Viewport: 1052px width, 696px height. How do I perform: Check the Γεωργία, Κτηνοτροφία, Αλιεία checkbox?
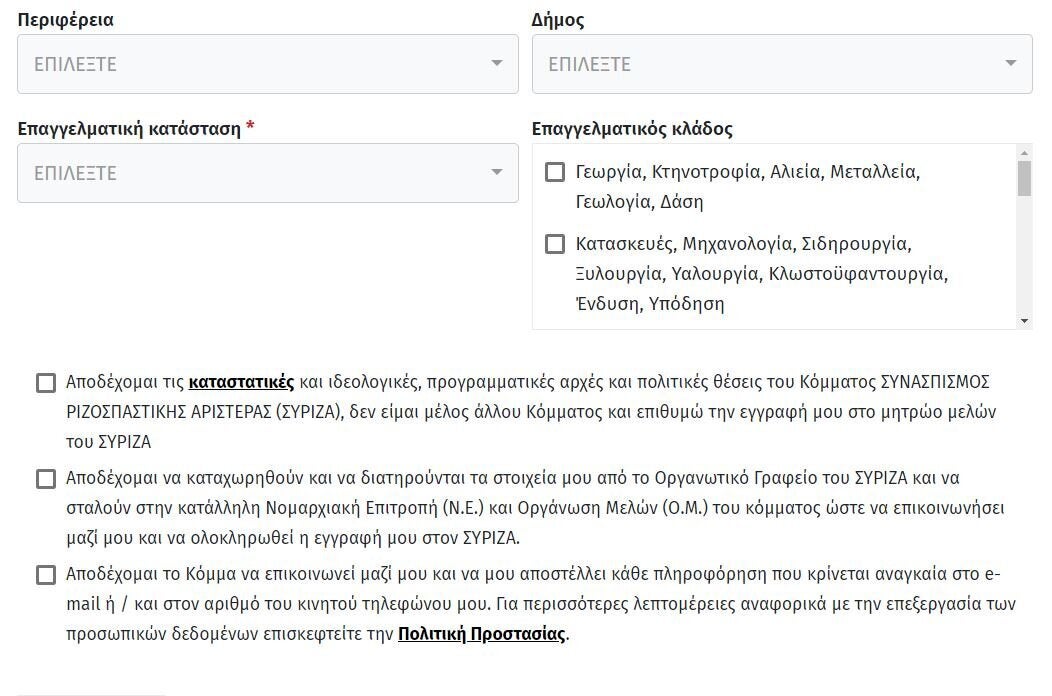(555, 172)
